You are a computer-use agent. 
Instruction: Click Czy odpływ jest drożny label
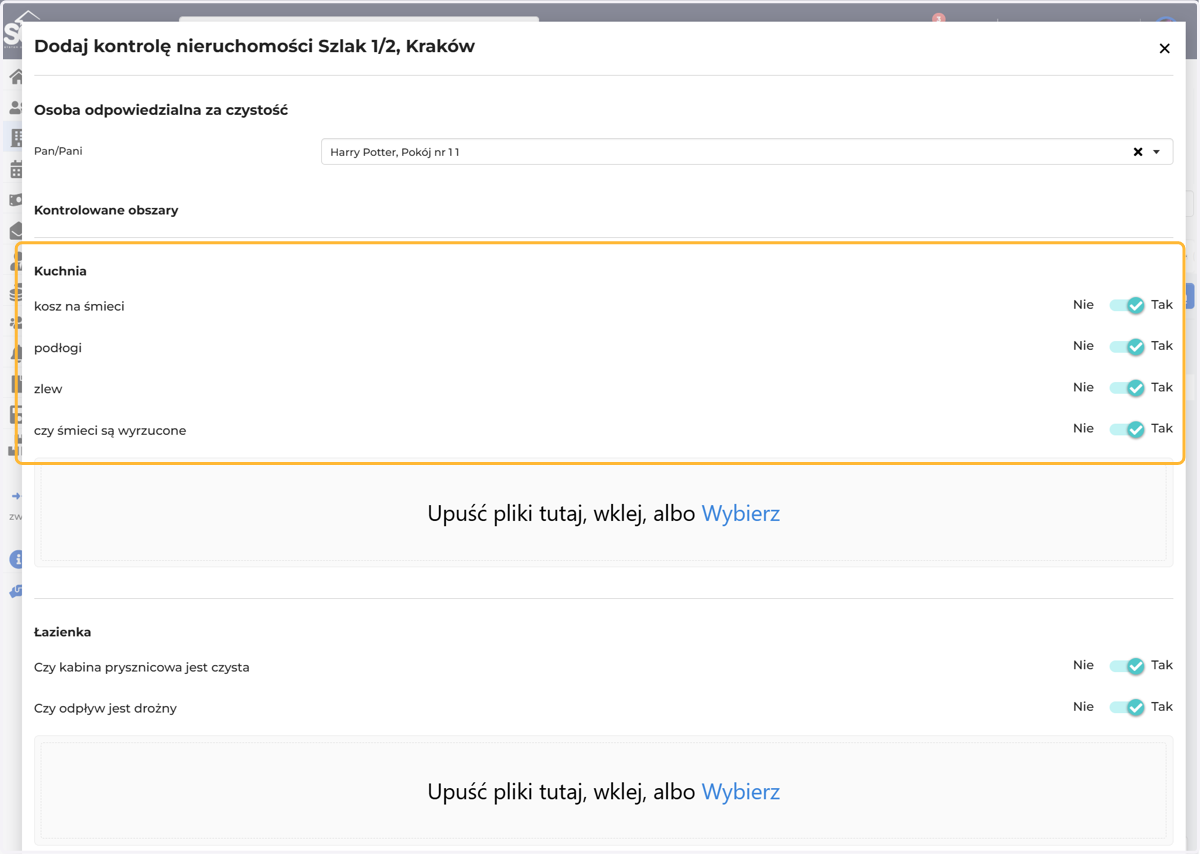coord(105,708)
